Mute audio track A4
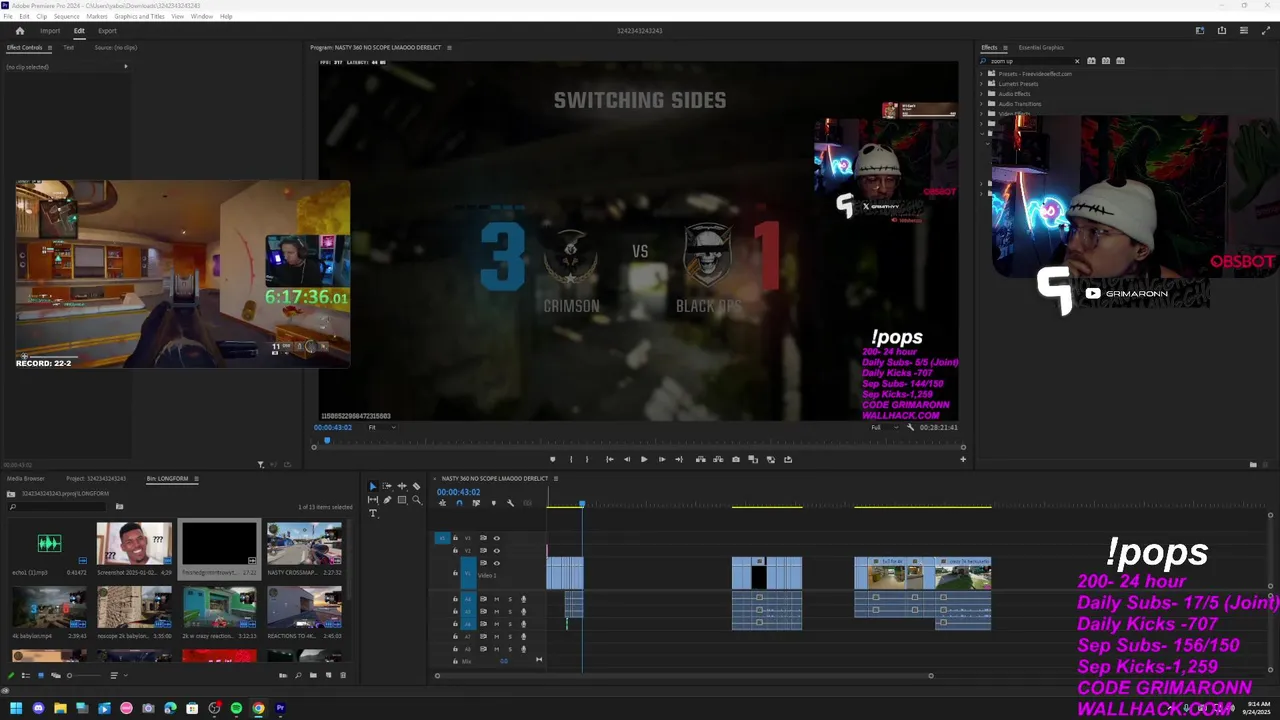The image size is (1280, 720). [x=497, y=599]
